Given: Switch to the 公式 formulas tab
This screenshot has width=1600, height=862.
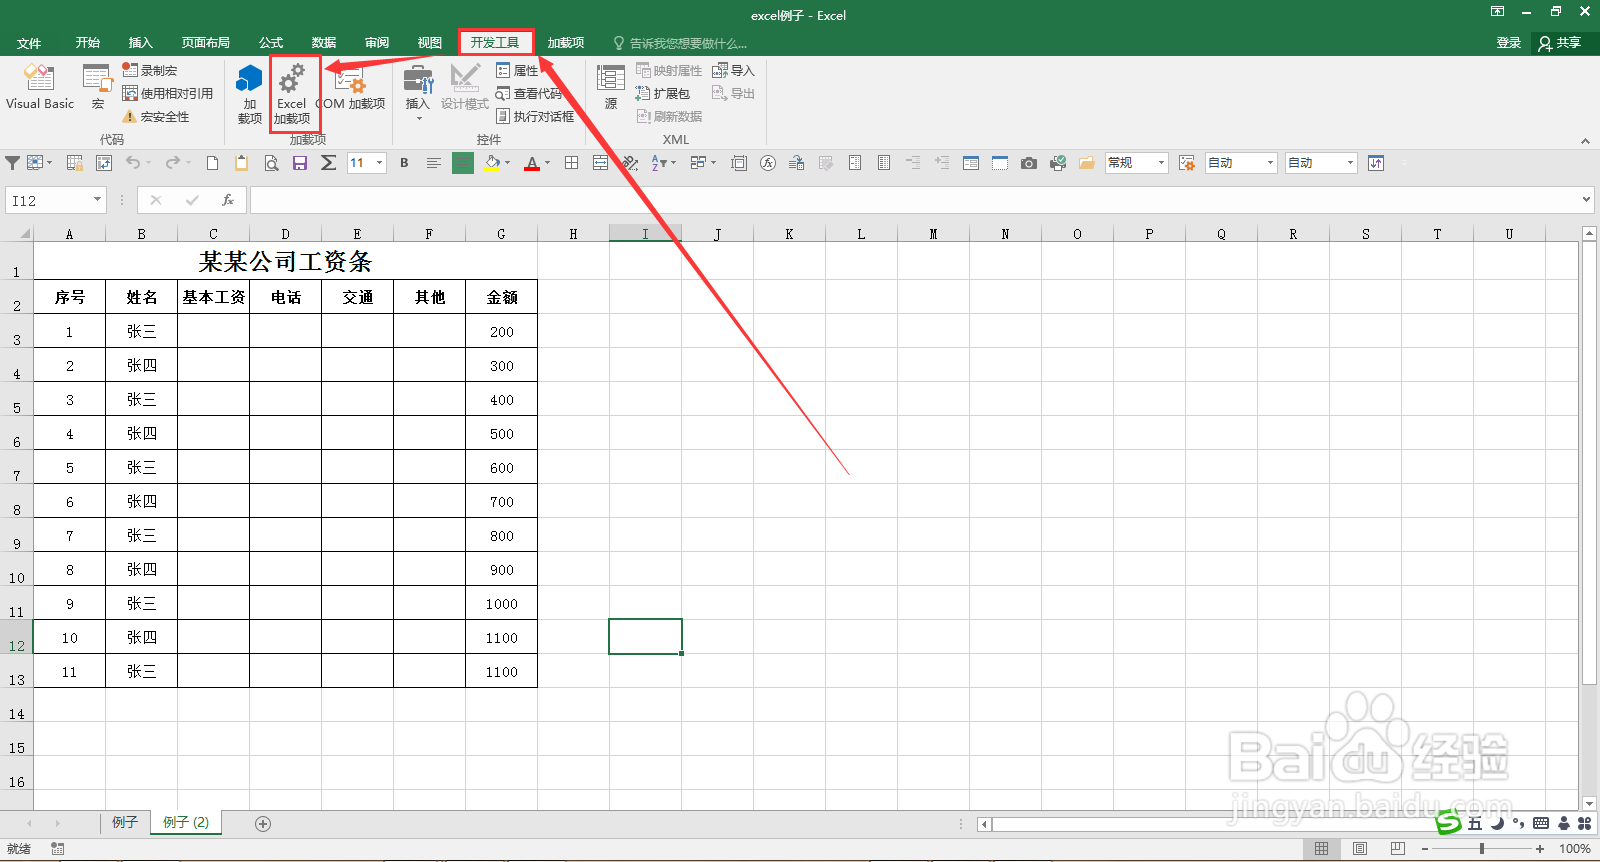Looking at the screenshot, I should pyautogui.click(x=271, y=43).
